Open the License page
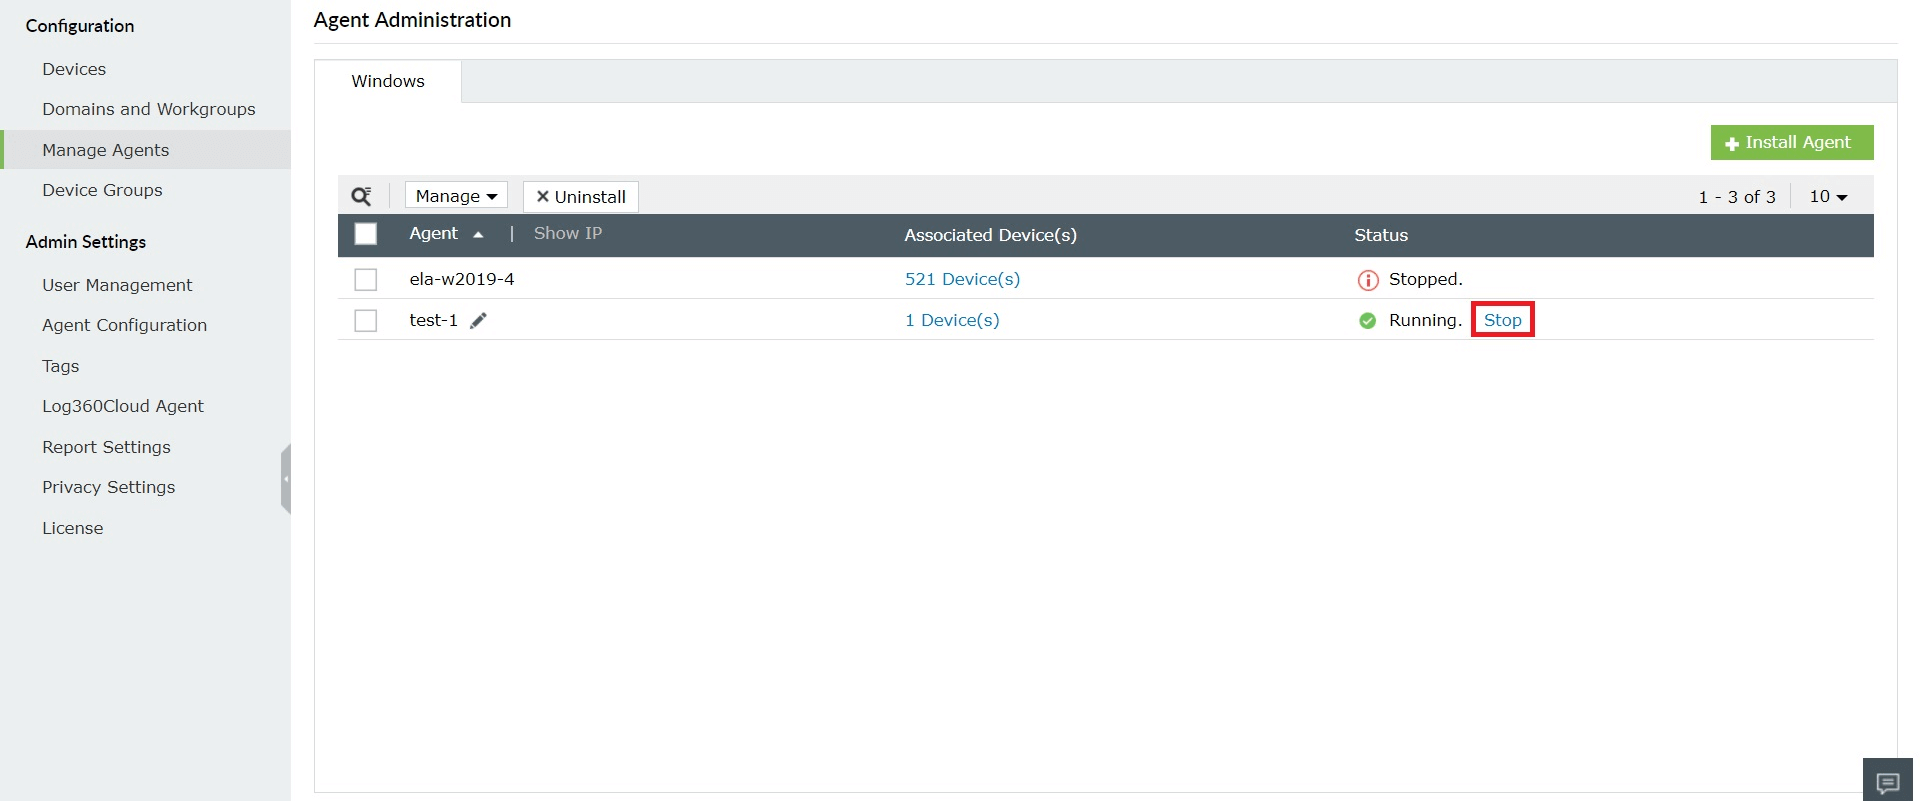This screenshot has width=1920, height=801. (72, 528)
